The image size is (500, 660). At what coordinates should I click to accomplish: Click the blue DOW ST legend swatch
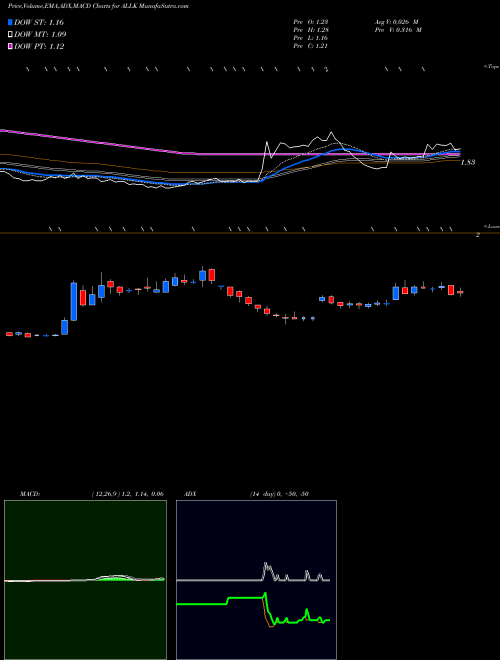point(10,22)
